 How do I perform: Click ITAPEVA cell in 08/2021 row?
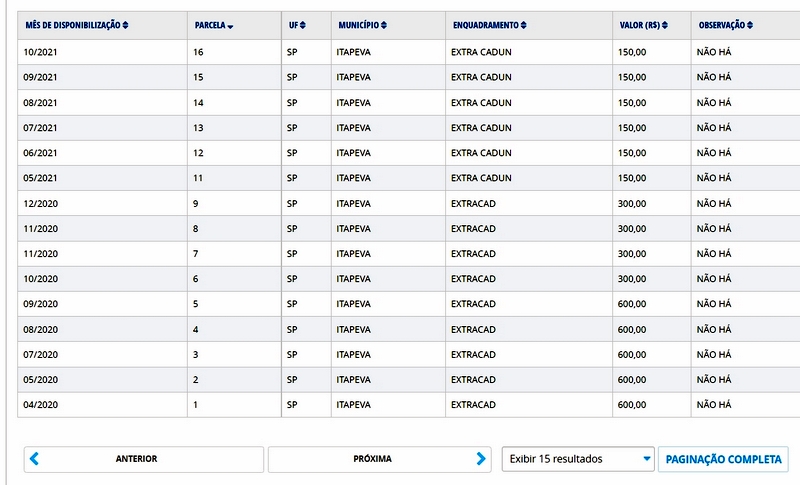pyautogui.click(x=354, y=102)
